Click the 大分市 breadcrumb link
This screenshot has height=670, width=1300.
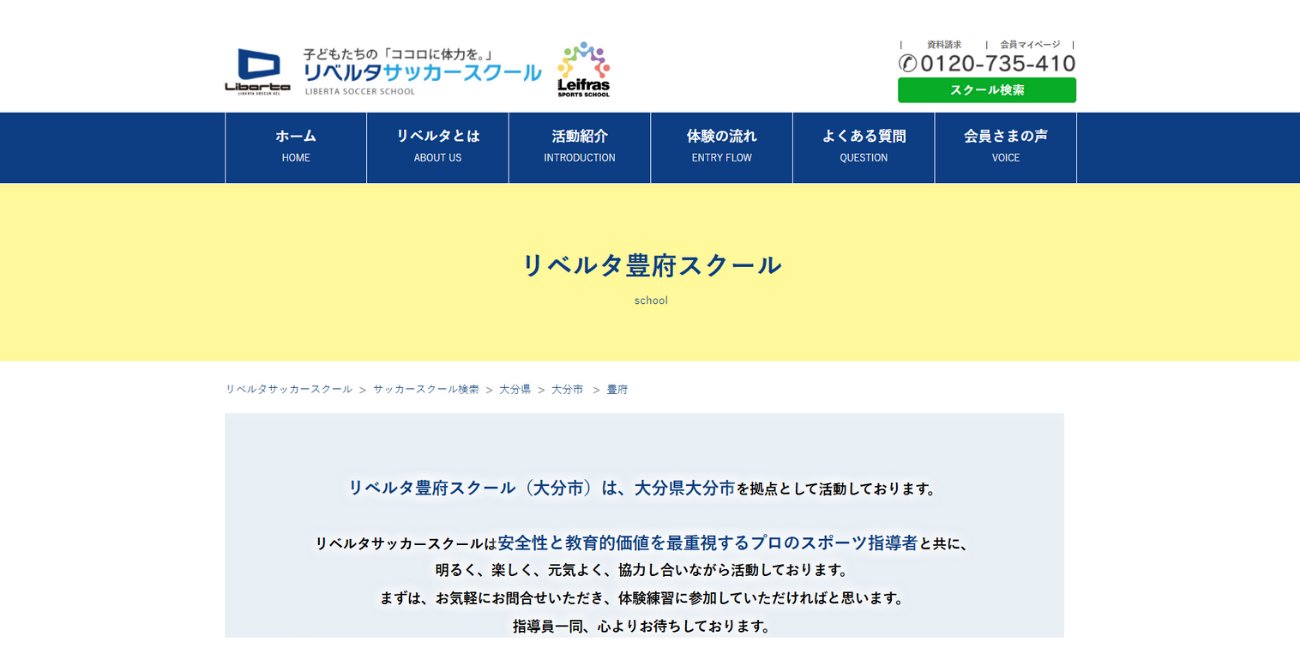point(567,389)
